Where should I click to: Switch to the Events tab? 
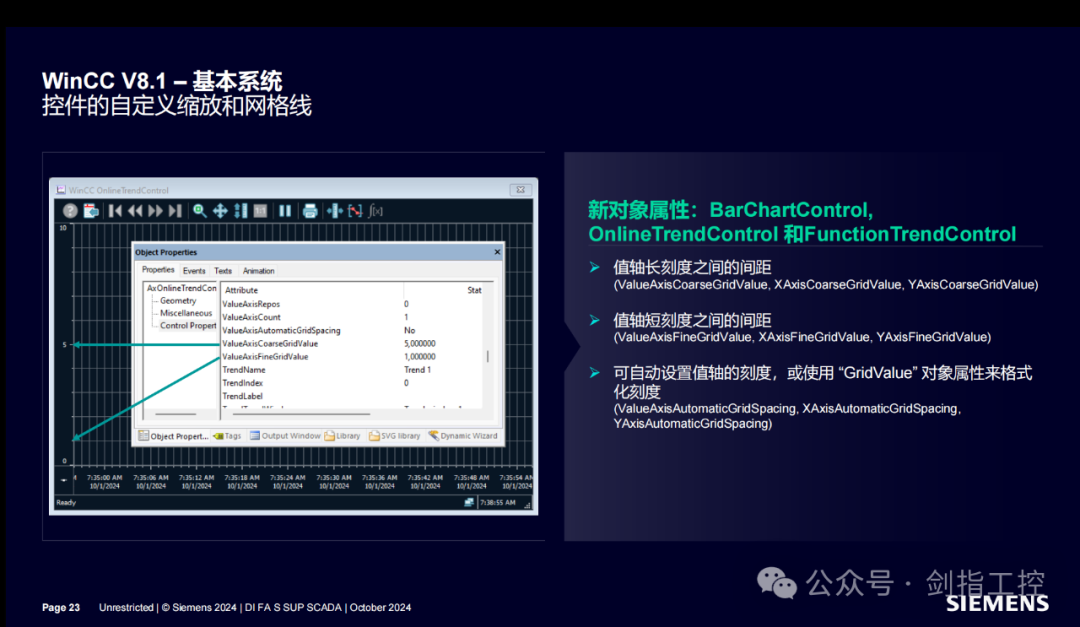[x=194, y=271]
